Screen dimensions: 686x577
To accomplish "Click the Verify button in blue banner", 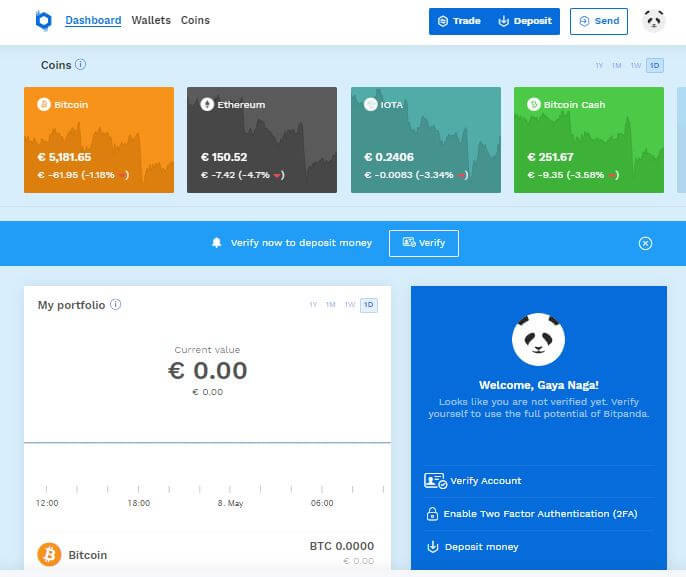I will tap(423, 243).
